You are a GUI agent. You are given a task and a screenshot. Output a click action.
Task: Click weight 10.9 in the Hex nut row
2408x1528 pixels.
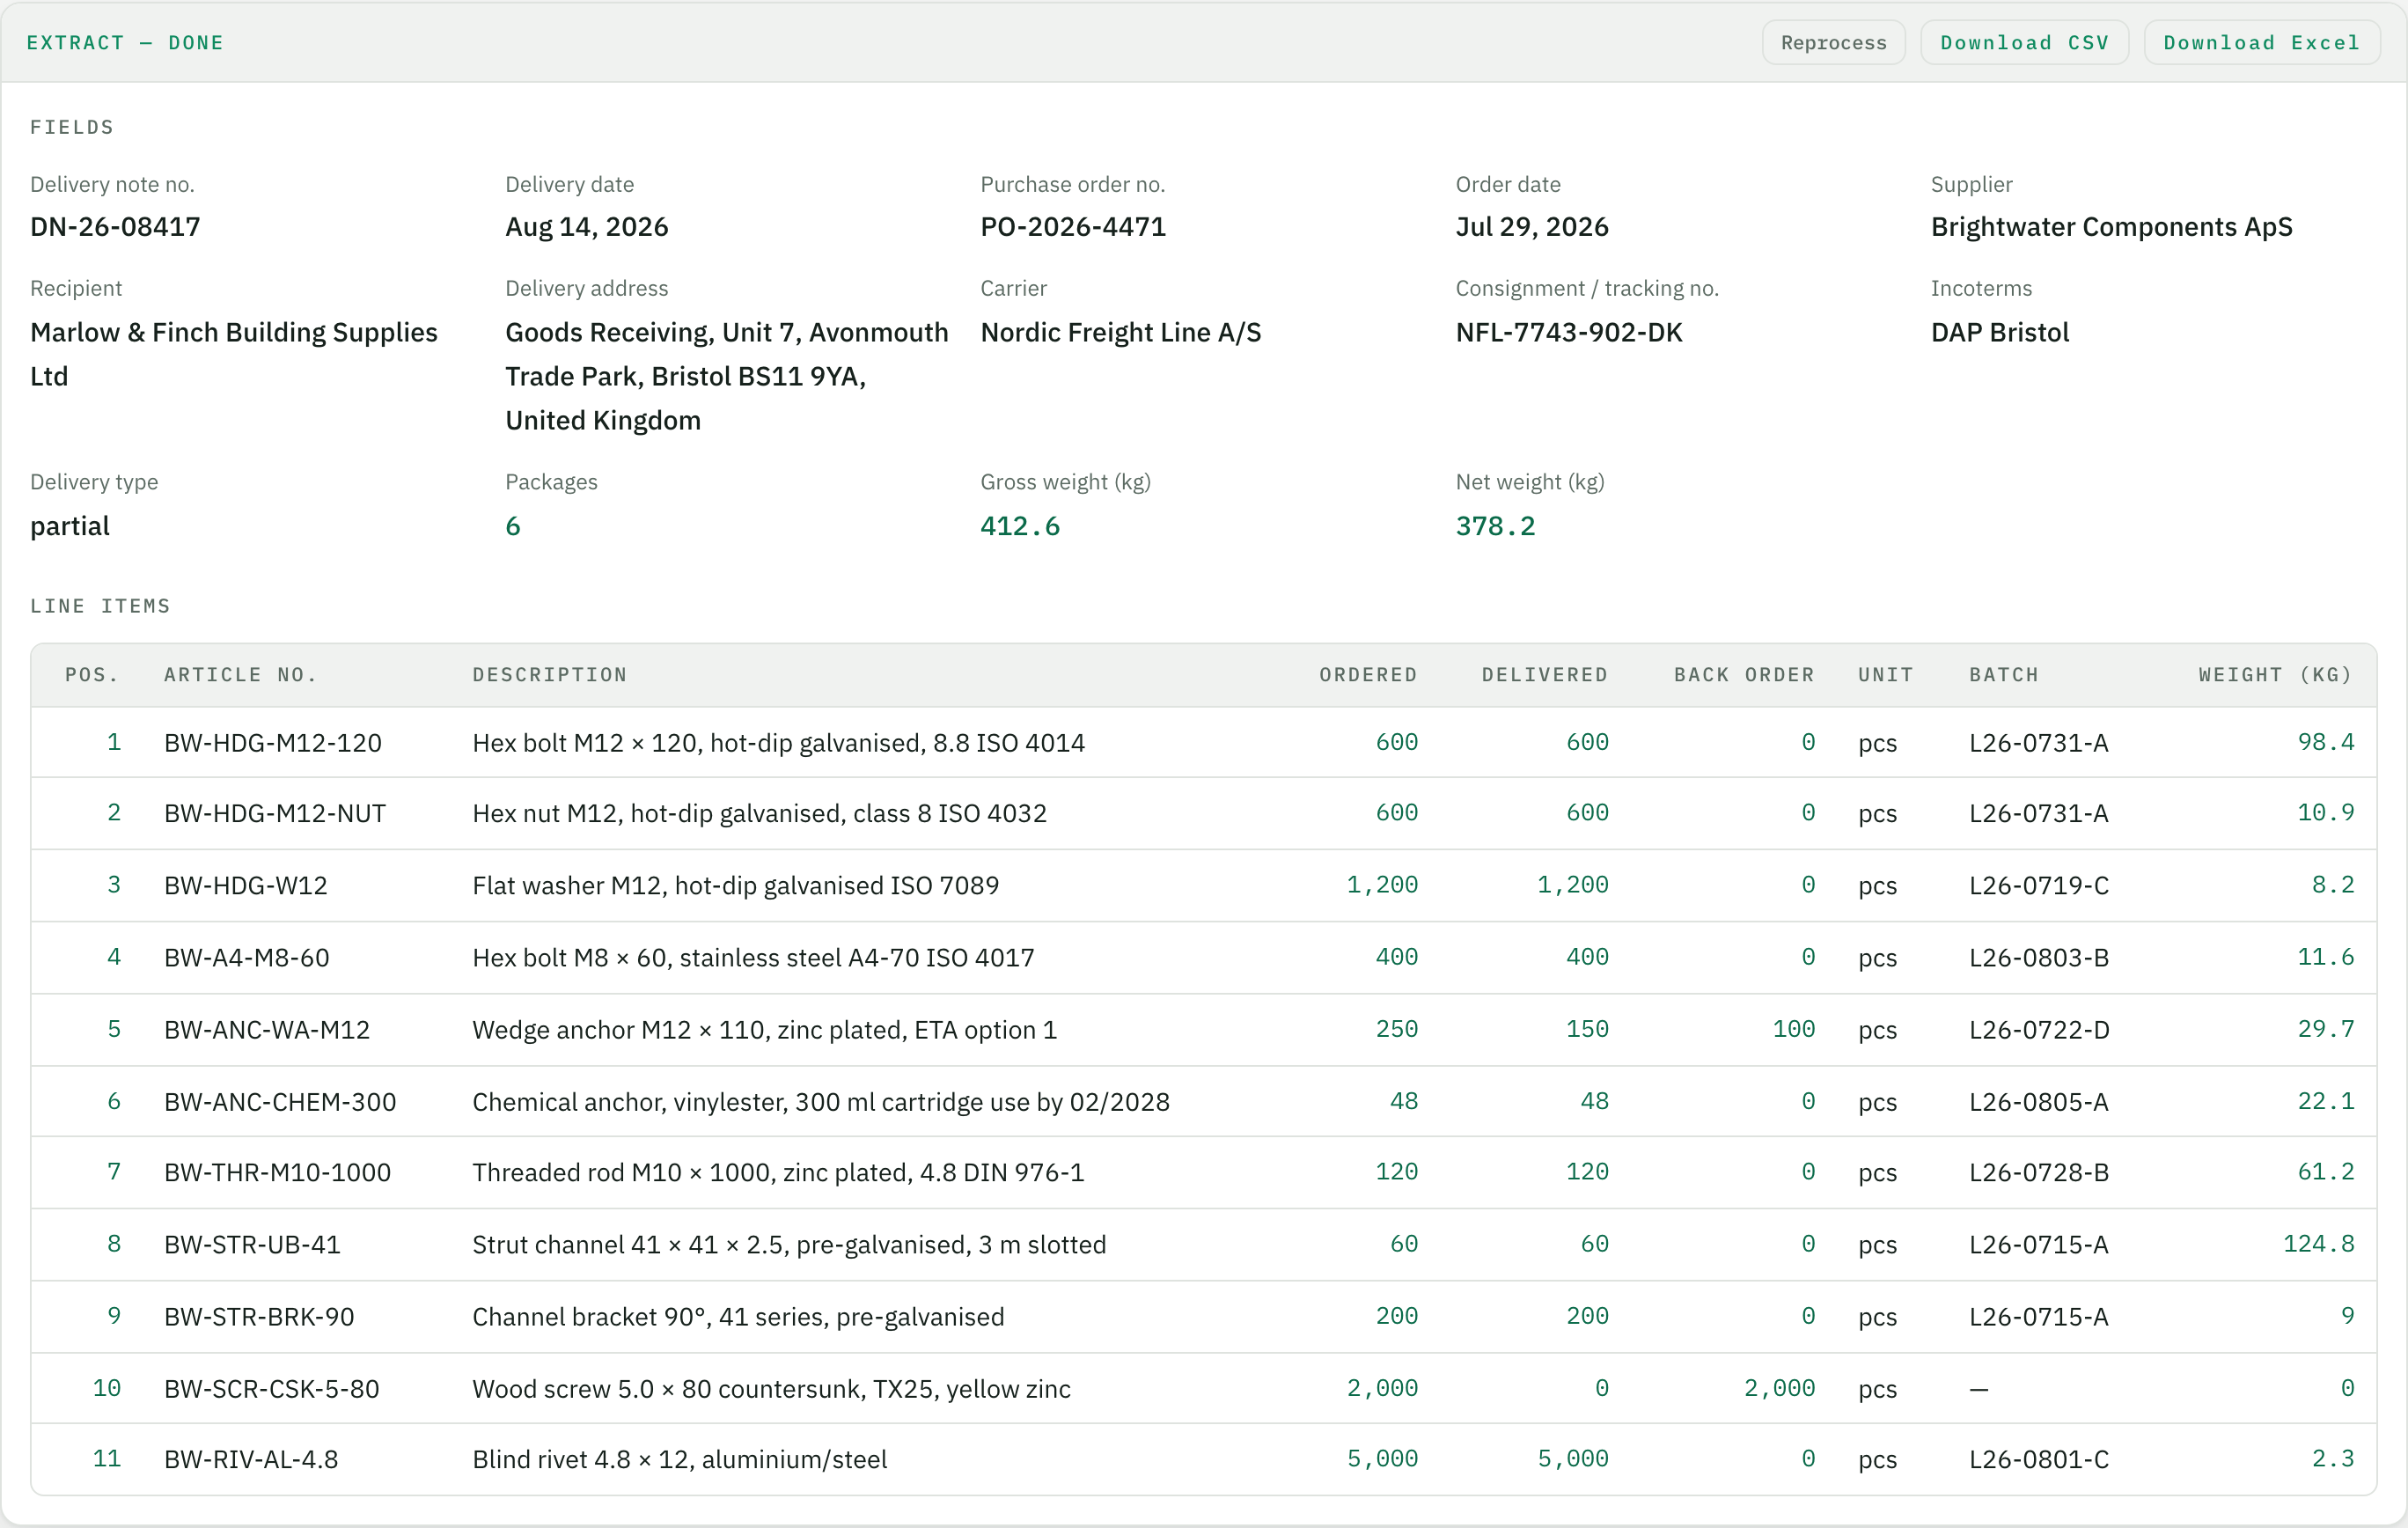tap(2325, 813)
